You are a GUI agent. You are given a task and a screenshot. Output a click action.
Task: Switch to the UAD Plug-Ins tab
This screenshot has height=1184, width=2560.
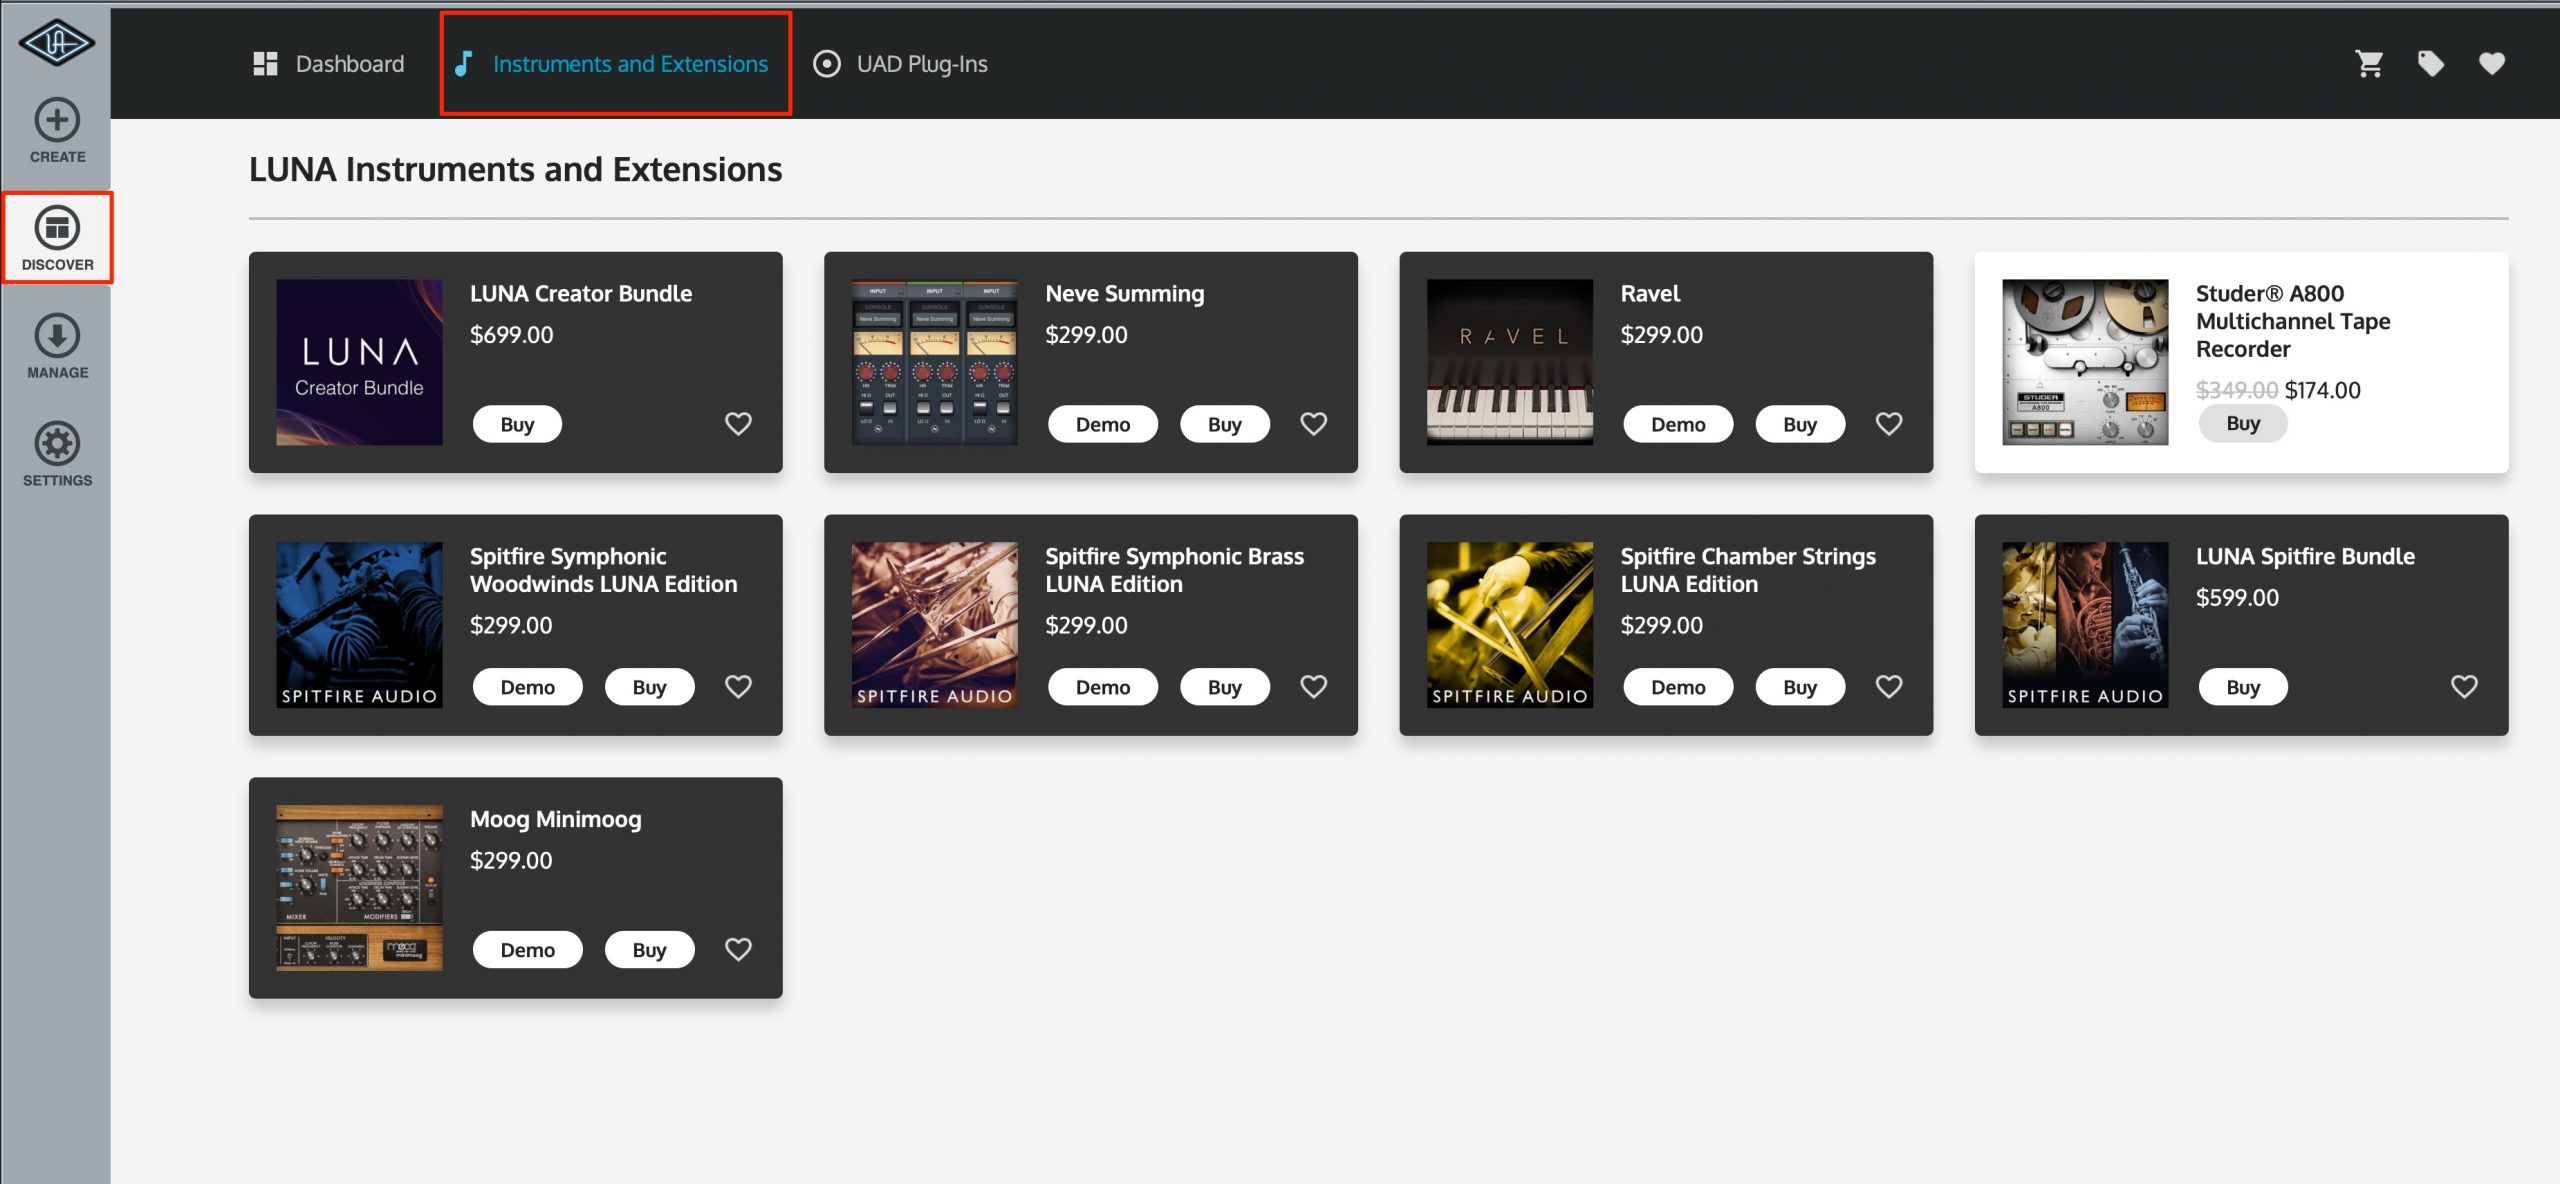tap(901, 64)
